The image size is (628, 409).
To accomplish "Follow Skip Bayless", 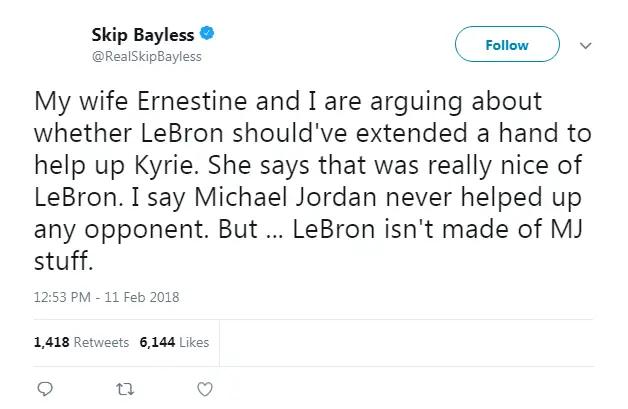I will coord(507,44).
